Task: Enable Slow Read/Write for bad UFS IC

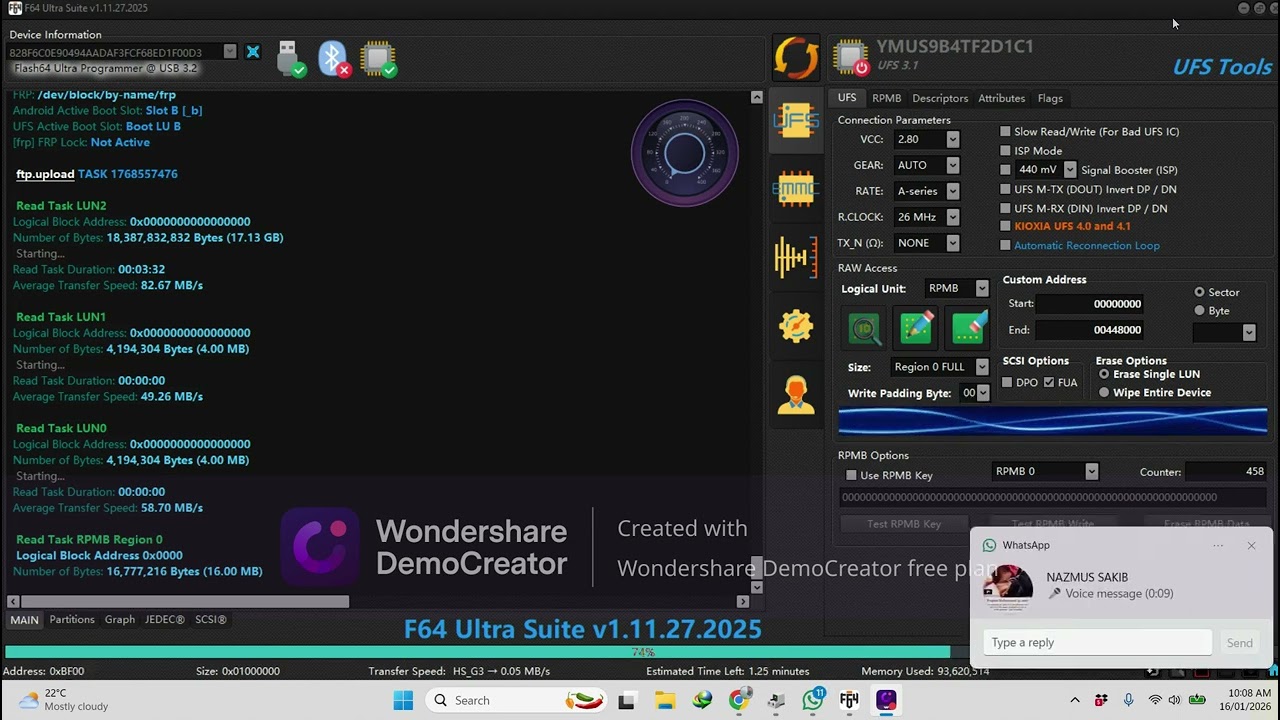Action: [1006, 131]
